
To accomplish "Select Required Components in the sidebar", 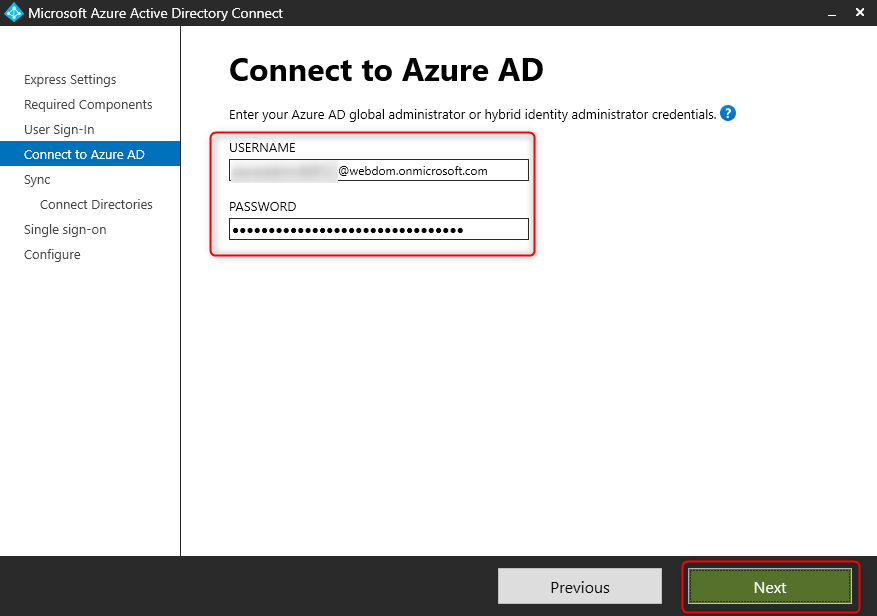I will click(x=87, y=104).
